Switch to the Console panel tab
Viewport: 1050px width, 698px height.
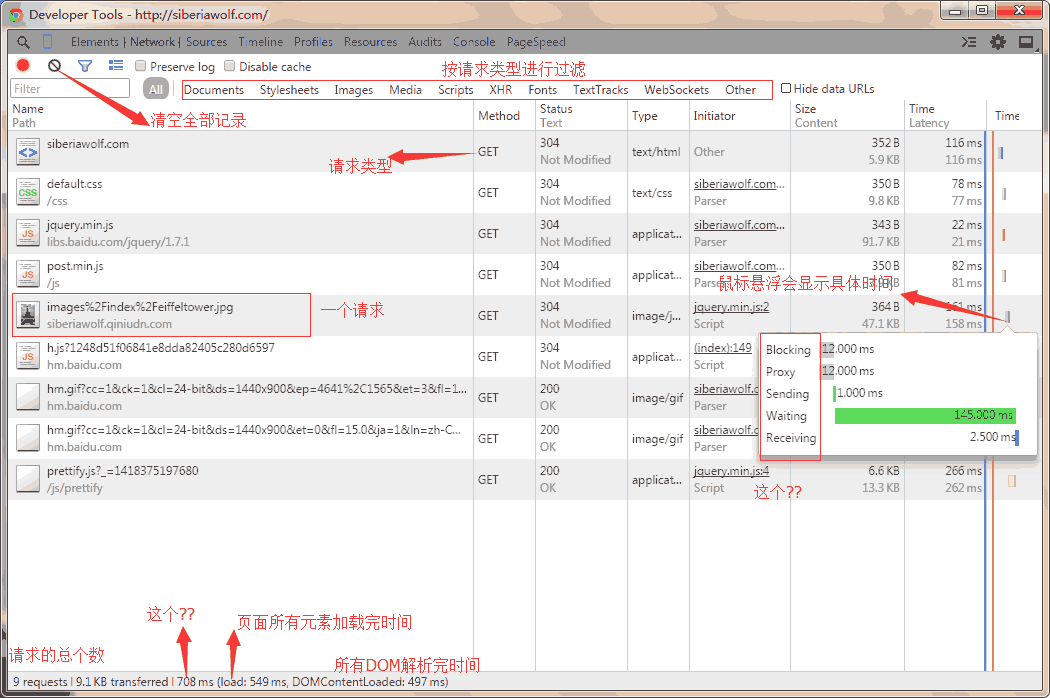474,42
